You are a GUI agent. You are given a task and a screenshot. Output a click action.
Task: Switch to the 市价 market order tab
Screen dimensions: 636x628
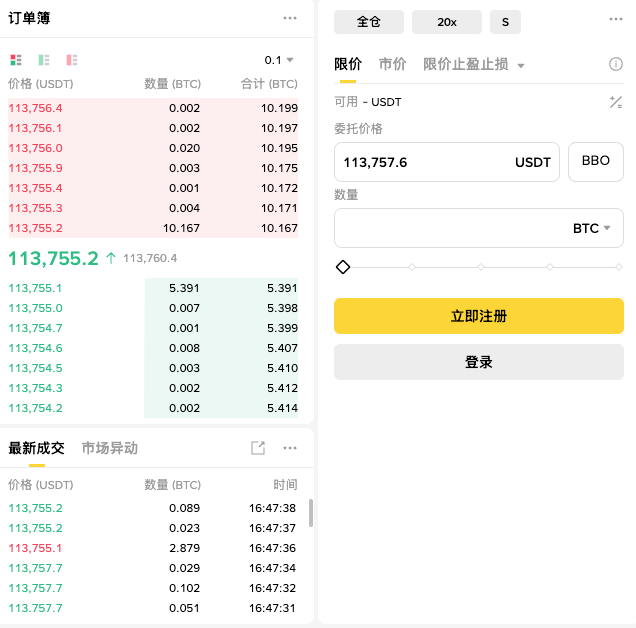pos(392,64)
